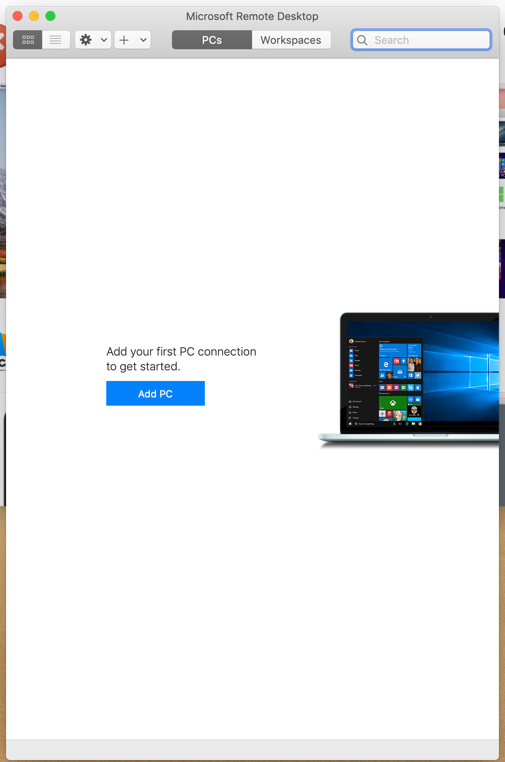505x762 pixels.
Task: Switch to list view layout
Action: coord(56,40)
